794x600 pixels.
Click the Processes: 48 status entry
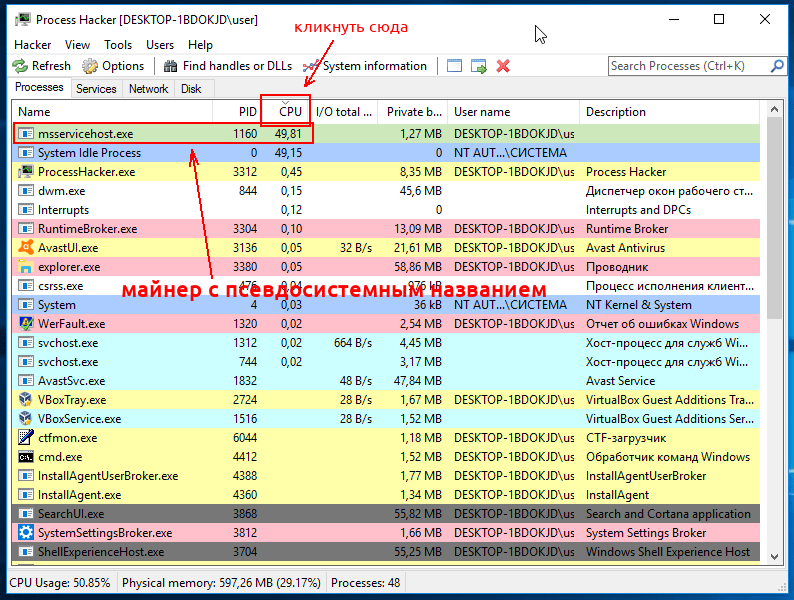click(x=365, y=583)
